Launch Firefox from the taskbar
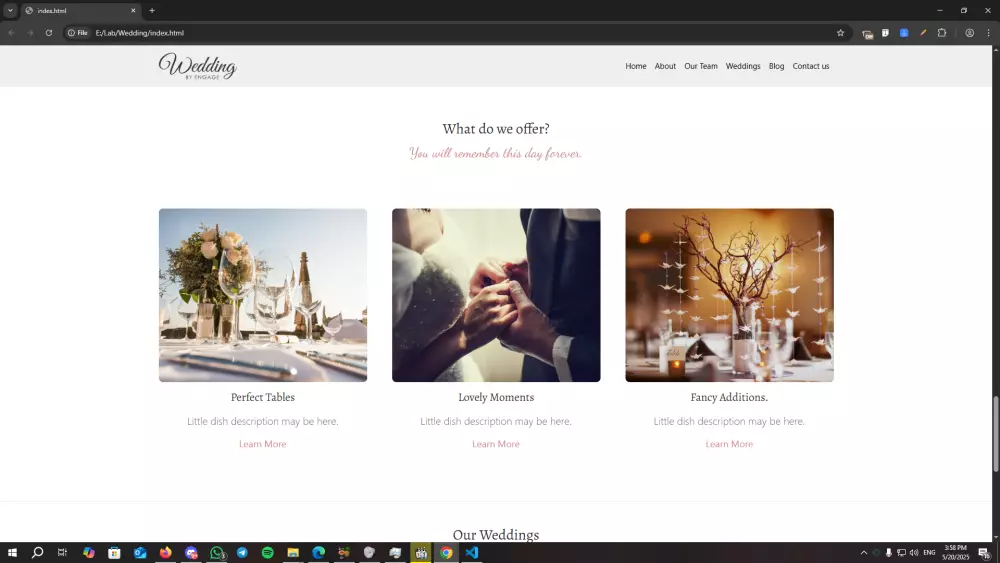This screenshot has width=1000, height=563. tap(165, 553)
